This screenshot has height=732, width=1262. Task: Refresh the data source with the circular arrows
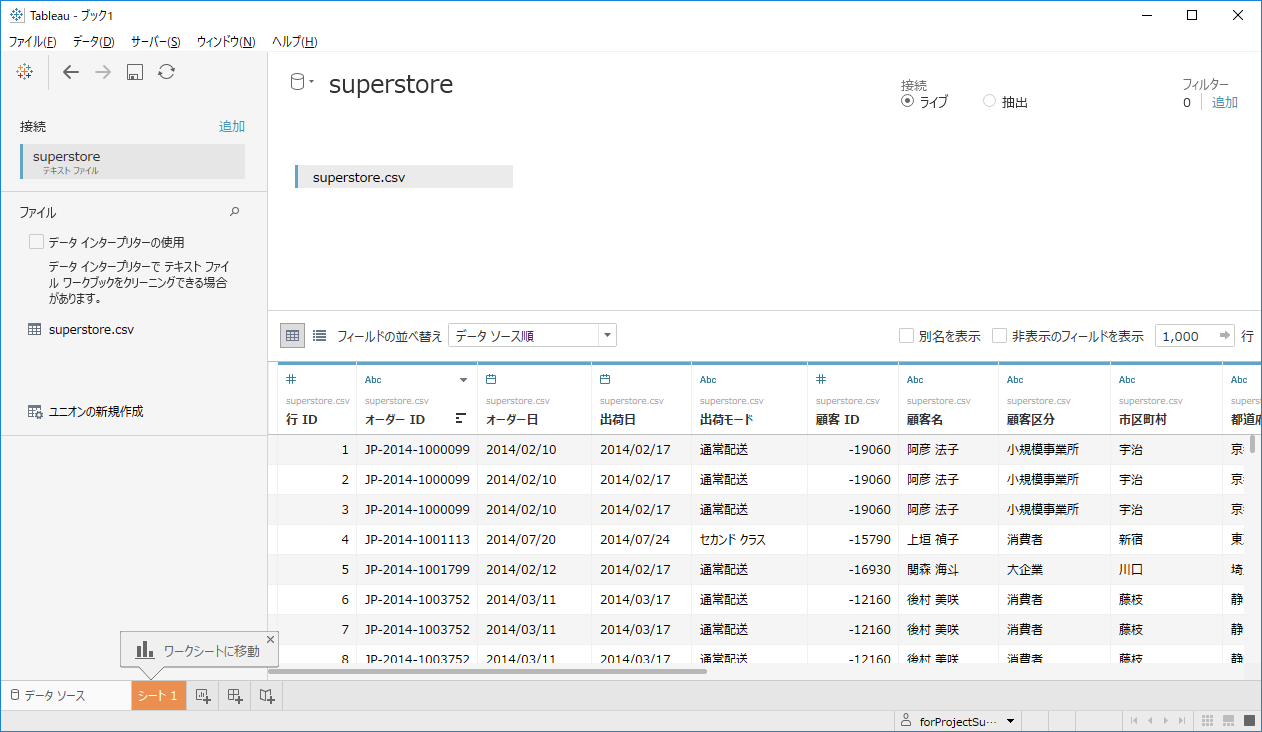pos(167,72)
